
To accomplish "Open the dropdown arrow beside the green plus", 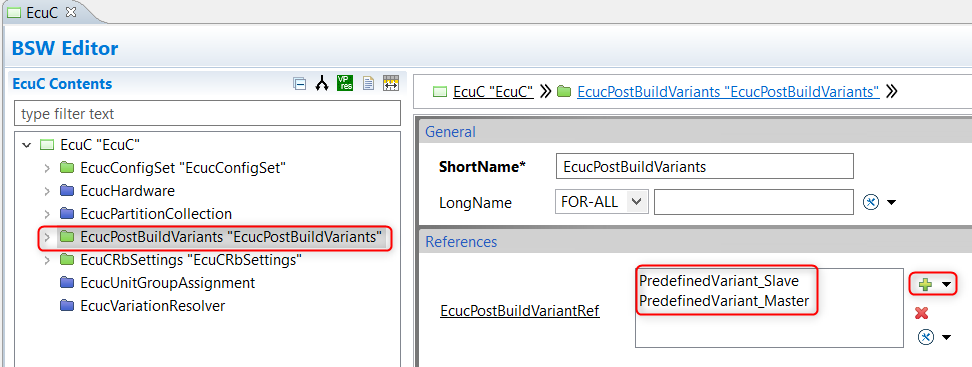I will (x=946, y=285).
